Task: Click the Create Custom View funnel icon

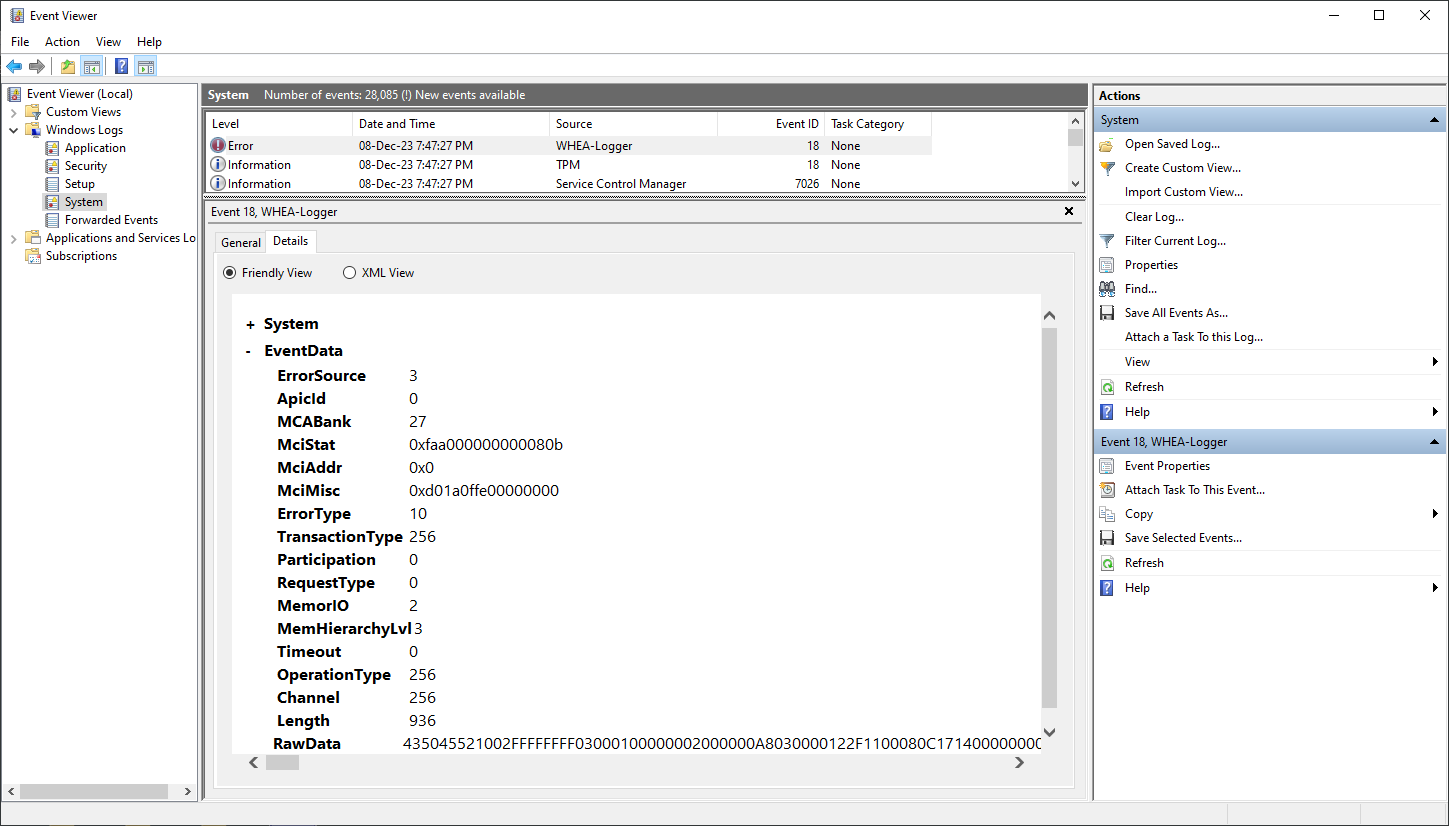Action: 1107,168
